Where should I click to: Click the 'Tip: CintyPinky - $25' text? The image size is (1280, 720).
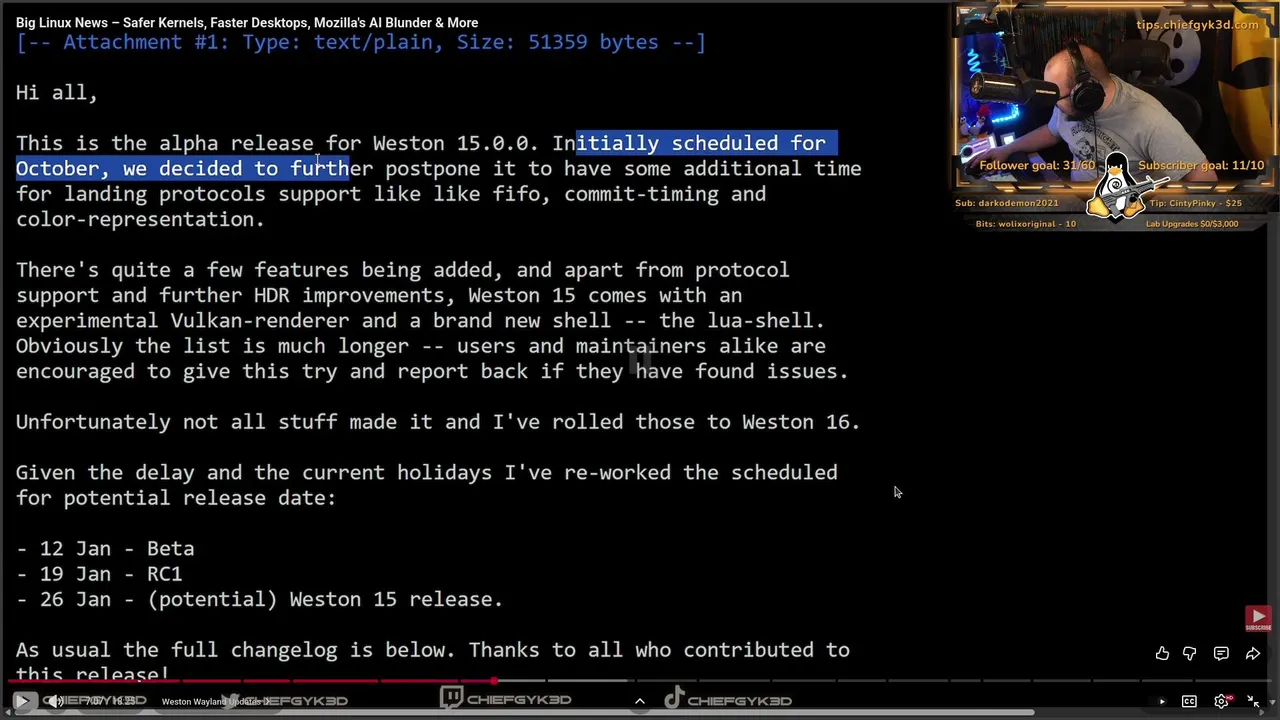(1195, 203)
